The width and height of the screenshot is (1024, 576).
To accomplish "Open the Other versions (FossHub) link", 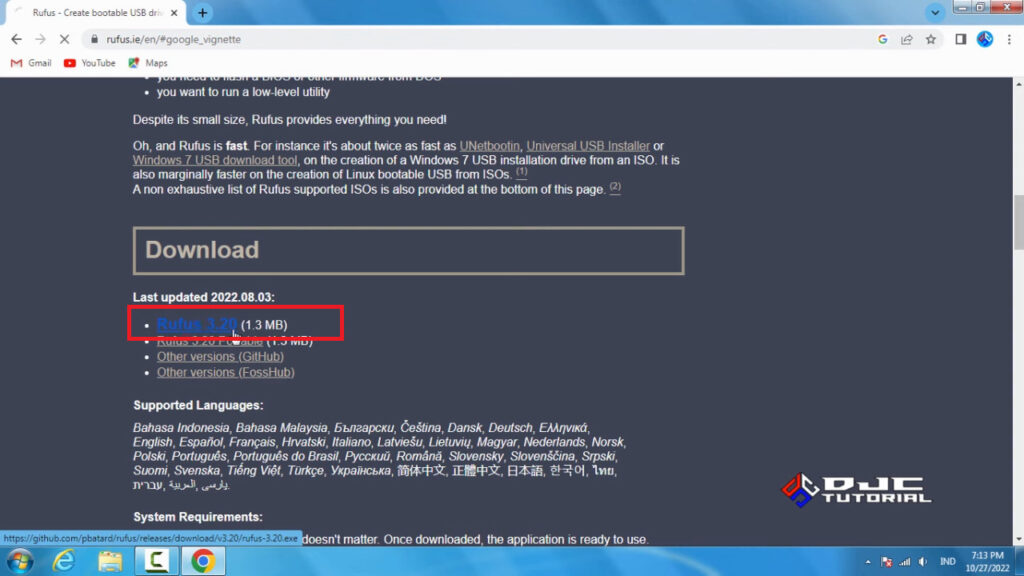I will pyautogui.click(x=225, y=371).
